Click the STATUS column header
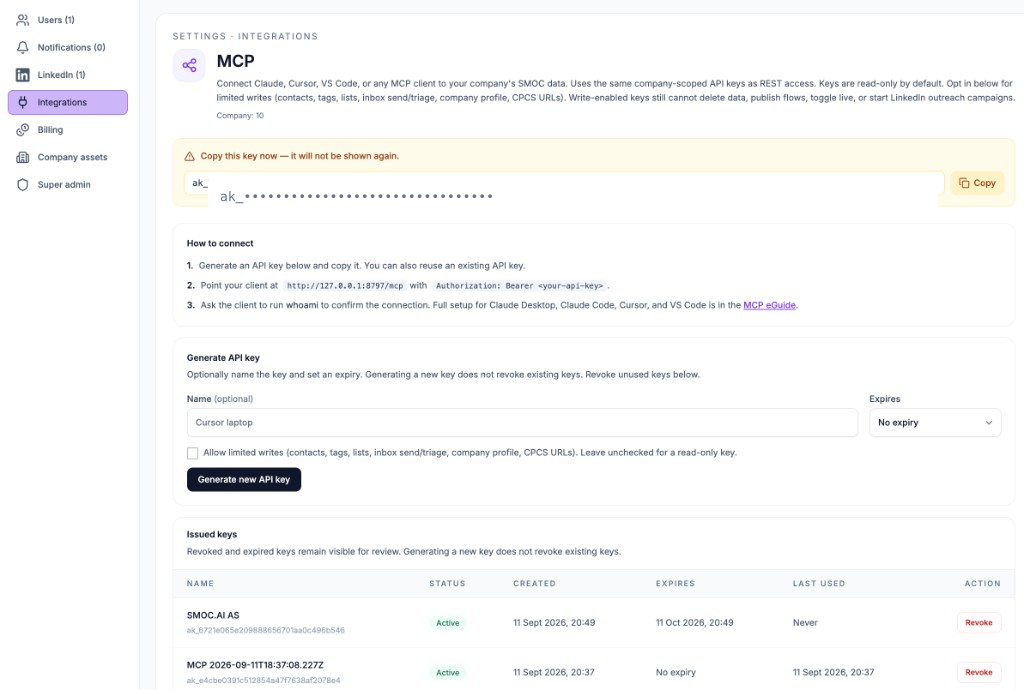Viewport: 1024px width, 690px height. tap(447, 584)
